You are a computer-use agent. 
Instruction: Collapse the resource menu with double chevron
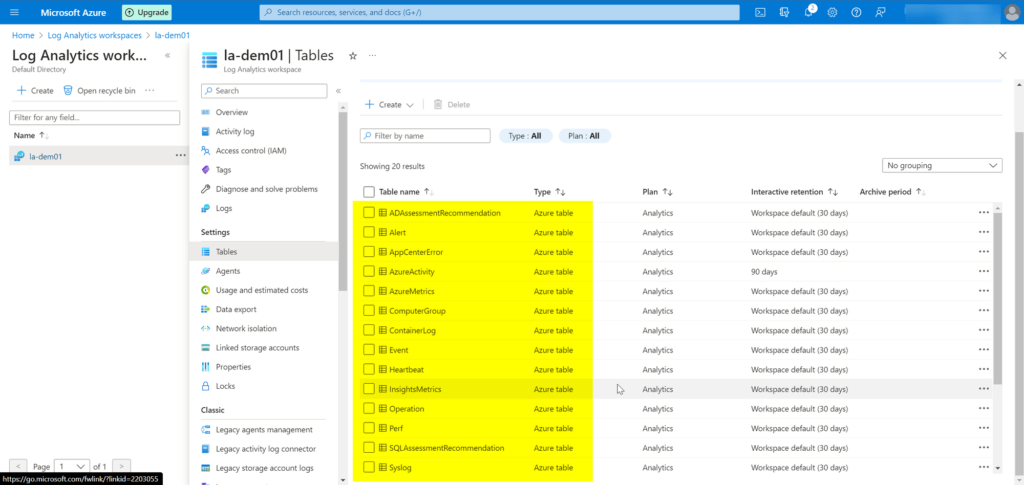338,91
